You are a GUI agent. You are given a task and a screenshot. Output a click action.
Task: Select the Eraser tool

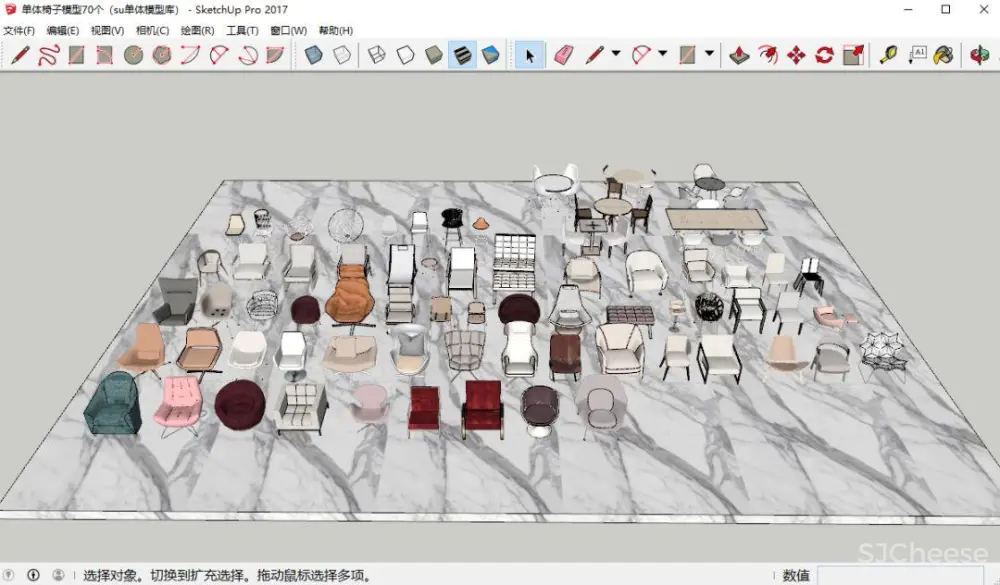tap(564, 54)
